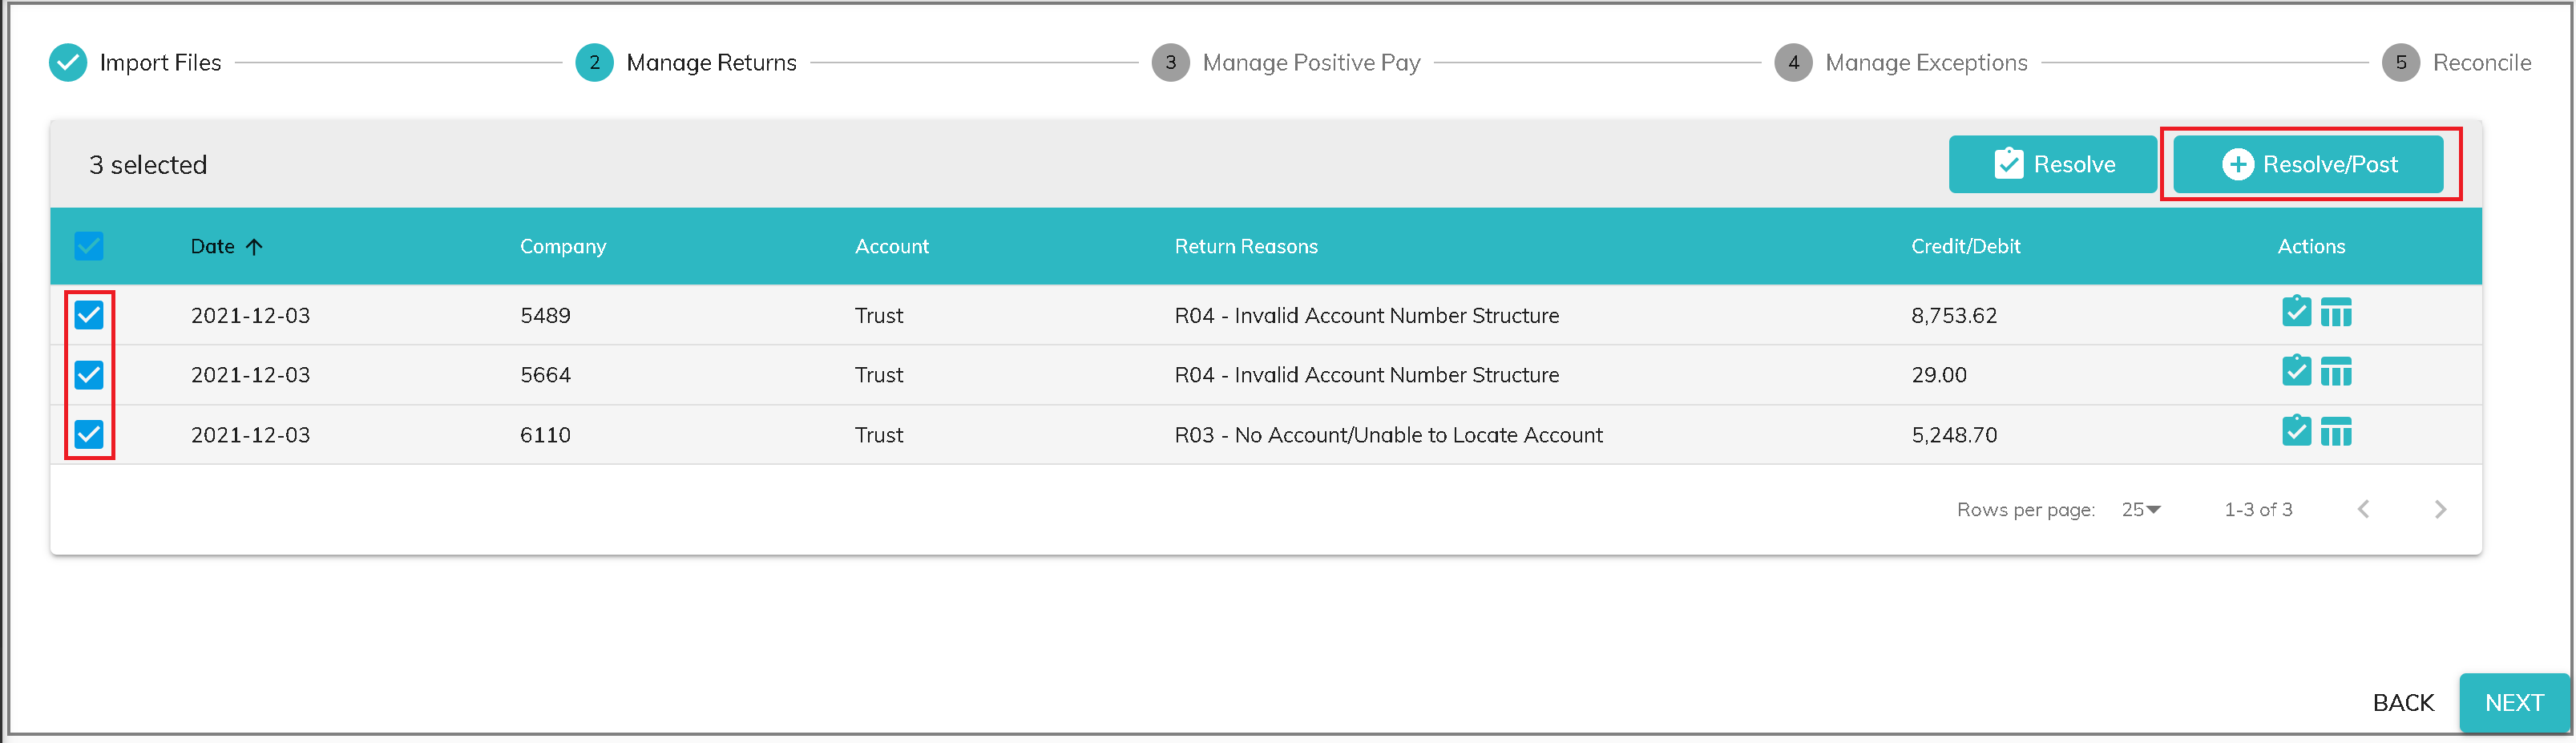Screen dimensions: 2576x743
Task: Click resolve icon for company 5664 row
Action: [x=2296, y=372]
